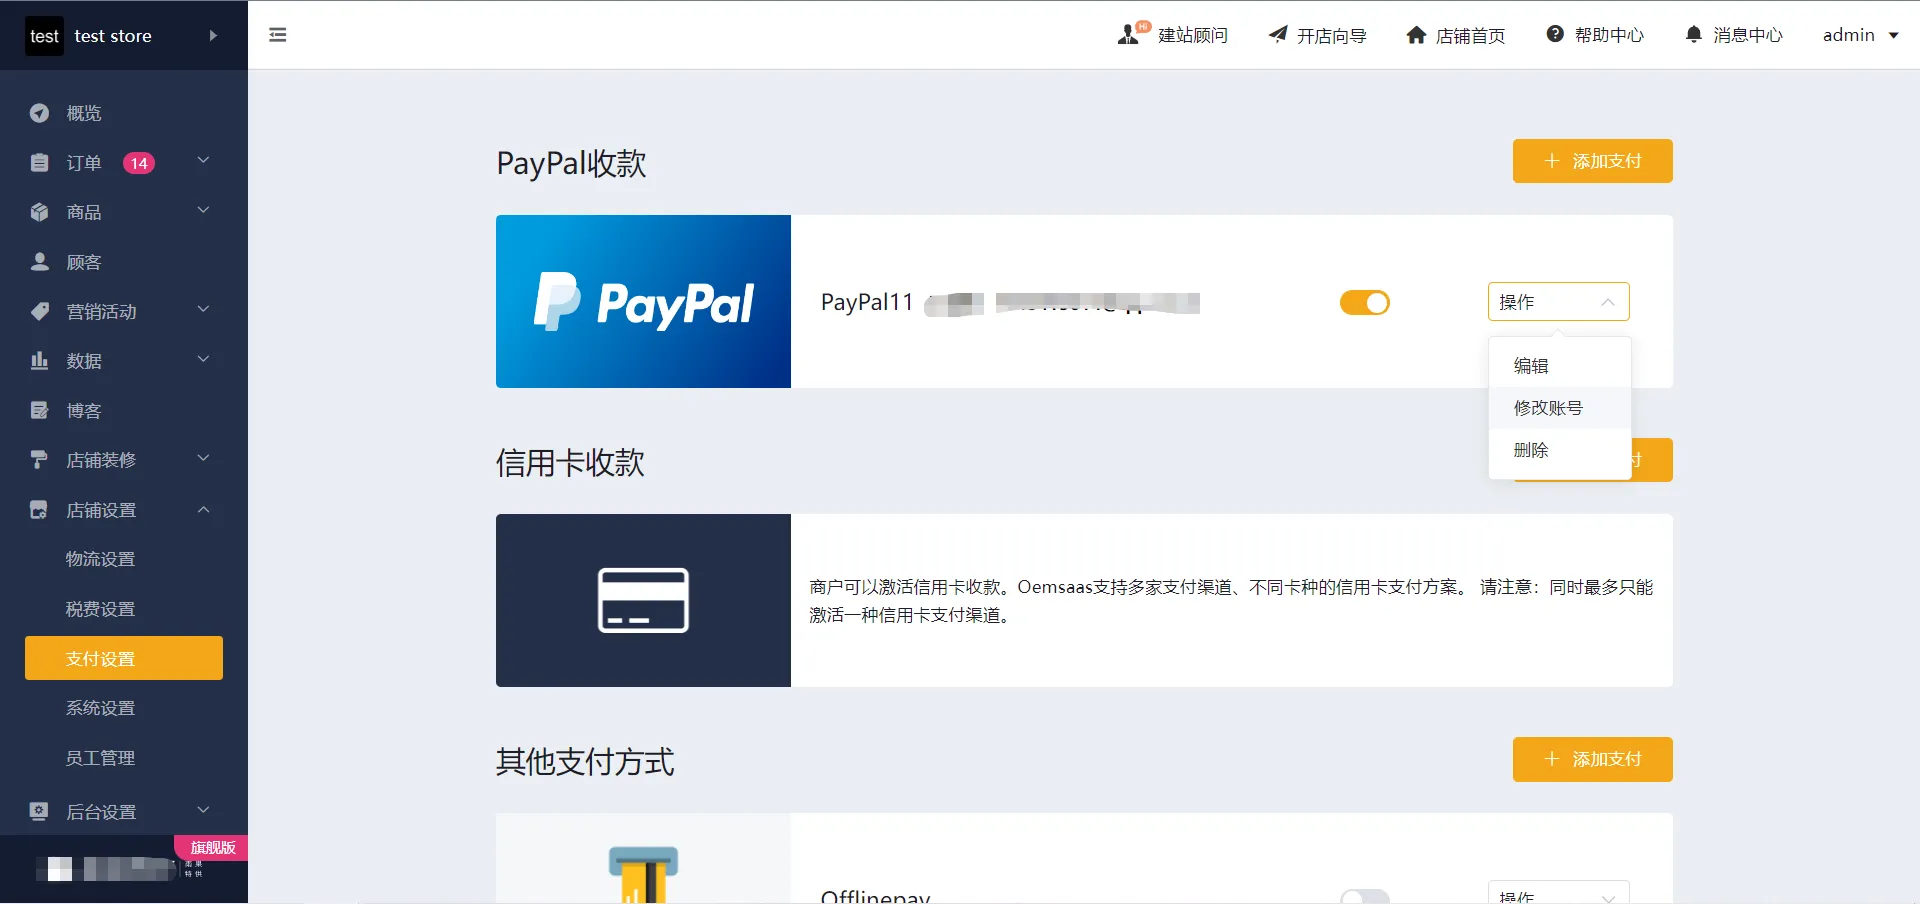Click the PayPal logo banner
Screen dimensions: 1920x904
(x=643, y=301)
